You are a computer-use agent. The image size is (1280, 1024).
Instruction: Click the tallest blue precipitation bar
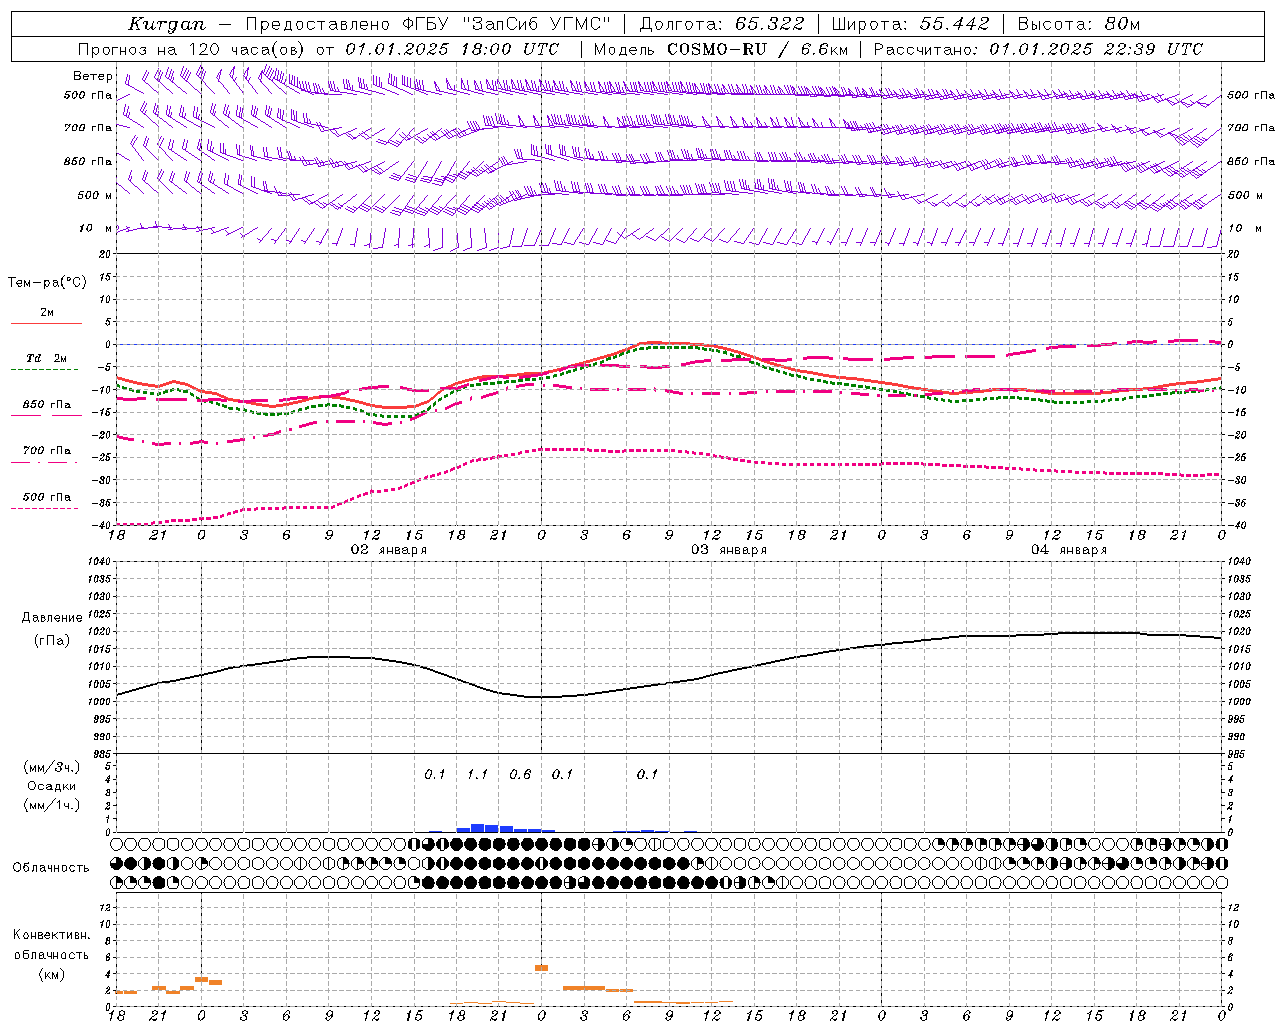coord(478,828)
